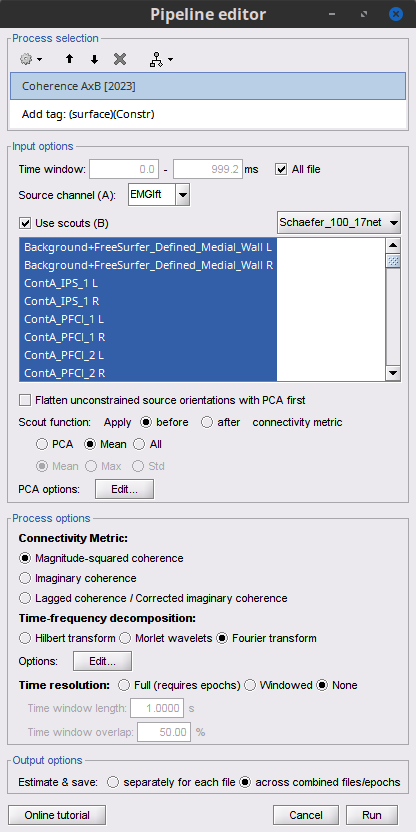The image size is (416, 832).
Task: Select Add tag: (surface)(Constr) process
Action: [x=208, y=114]
